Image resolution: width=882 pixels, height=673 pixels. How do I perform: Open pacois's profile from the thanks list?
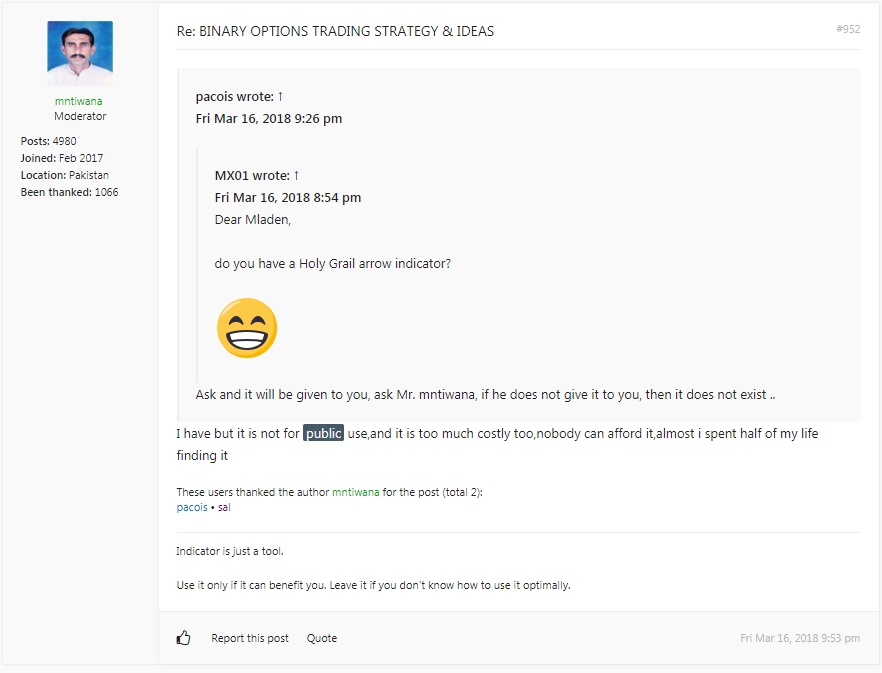point(192,507)
